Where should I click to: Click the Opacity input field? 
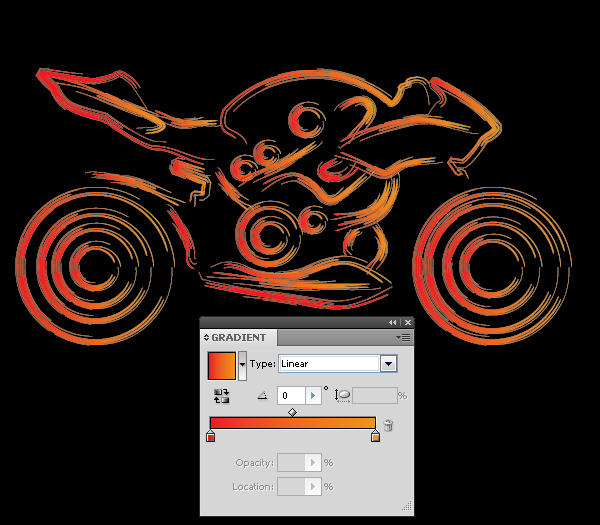(292, 463)
